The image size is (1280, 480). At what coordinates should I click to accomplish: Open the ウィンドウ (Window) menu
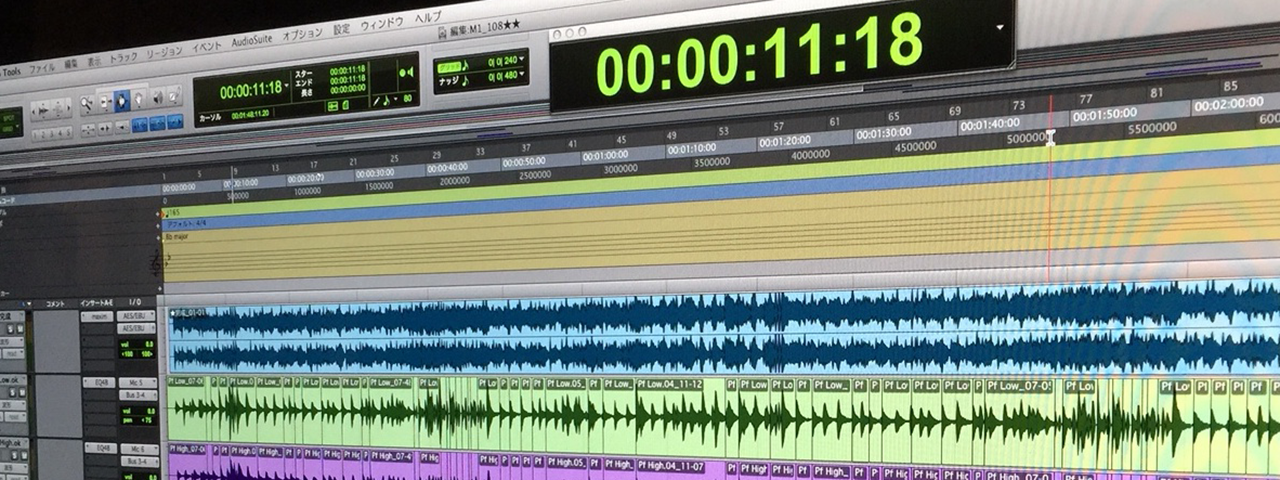click(382, 22)
